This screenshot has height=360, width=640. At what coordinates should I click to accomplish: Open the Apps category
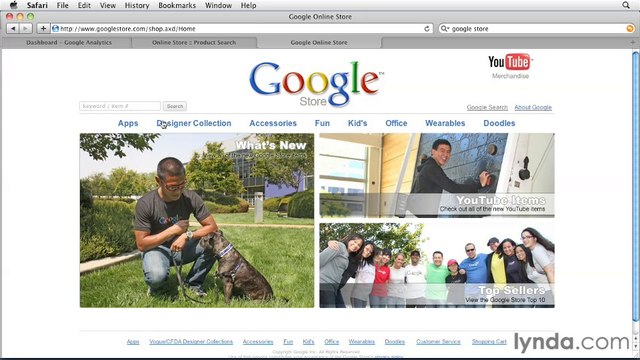coord(128,123)
